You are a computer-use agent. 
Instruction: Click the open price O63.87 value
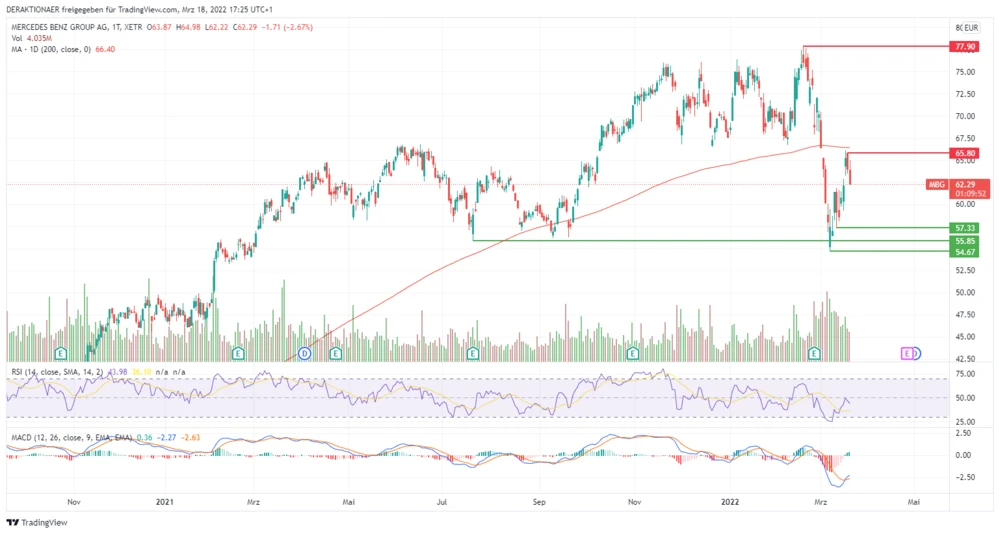(159, 27)
